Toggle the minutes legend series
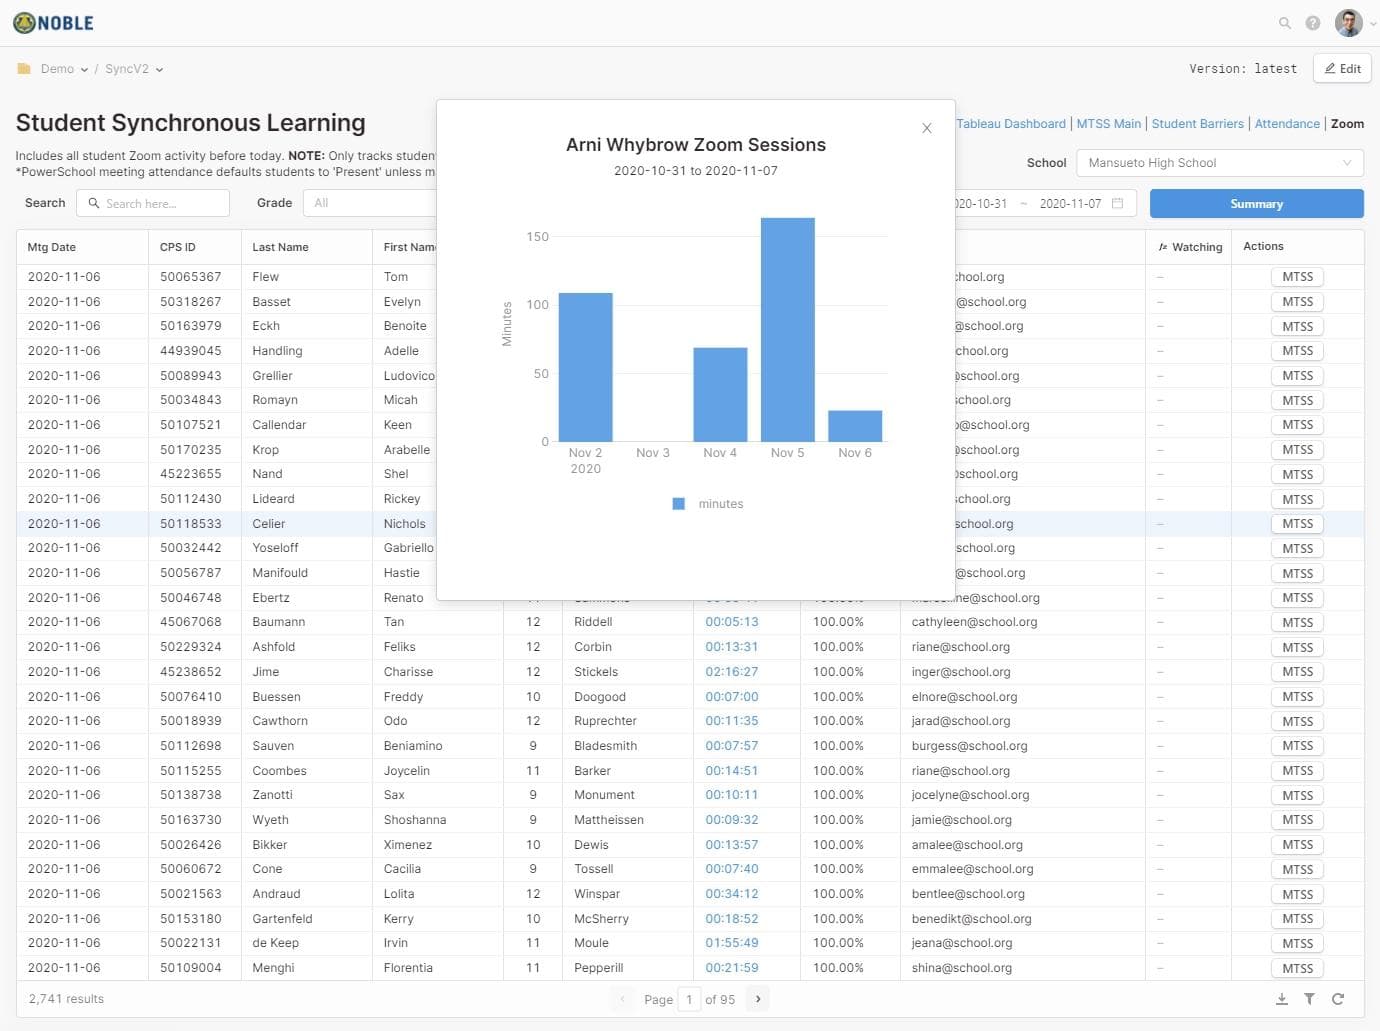This screenshot has height=1031, width=1380. point(708,504)
